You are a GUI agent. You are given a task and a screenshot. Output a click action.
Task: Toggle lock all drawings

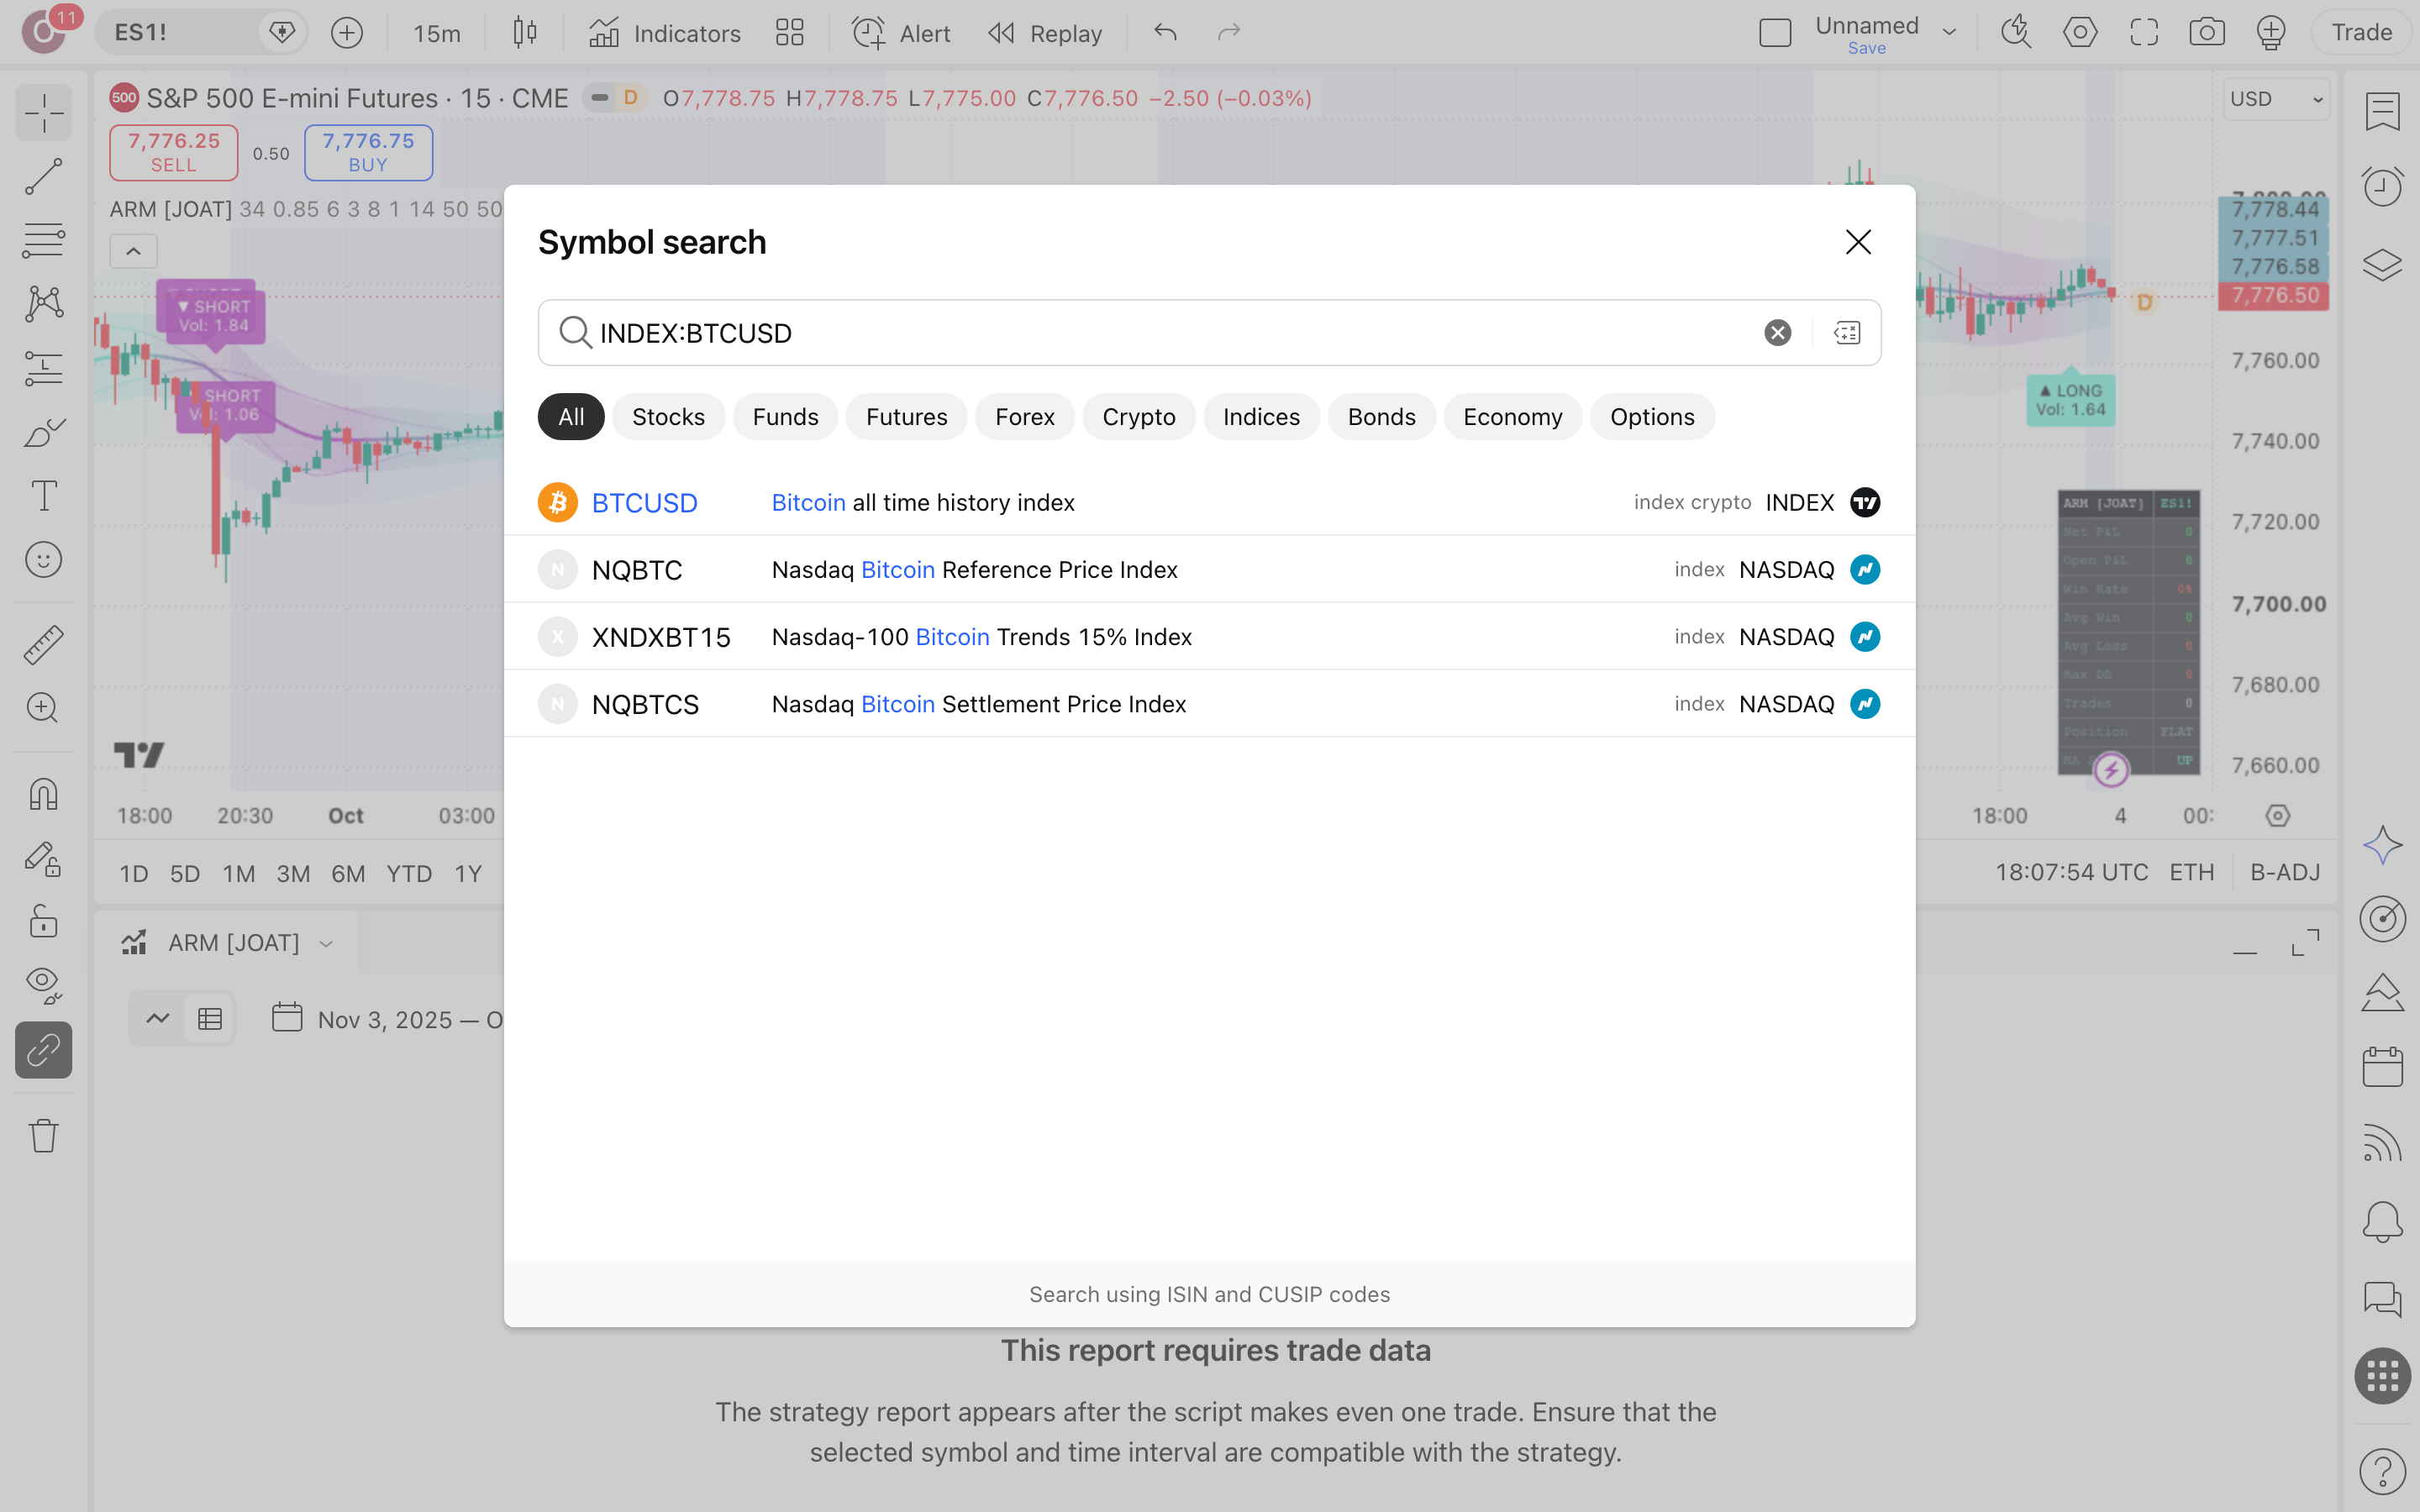pos(44,921)
